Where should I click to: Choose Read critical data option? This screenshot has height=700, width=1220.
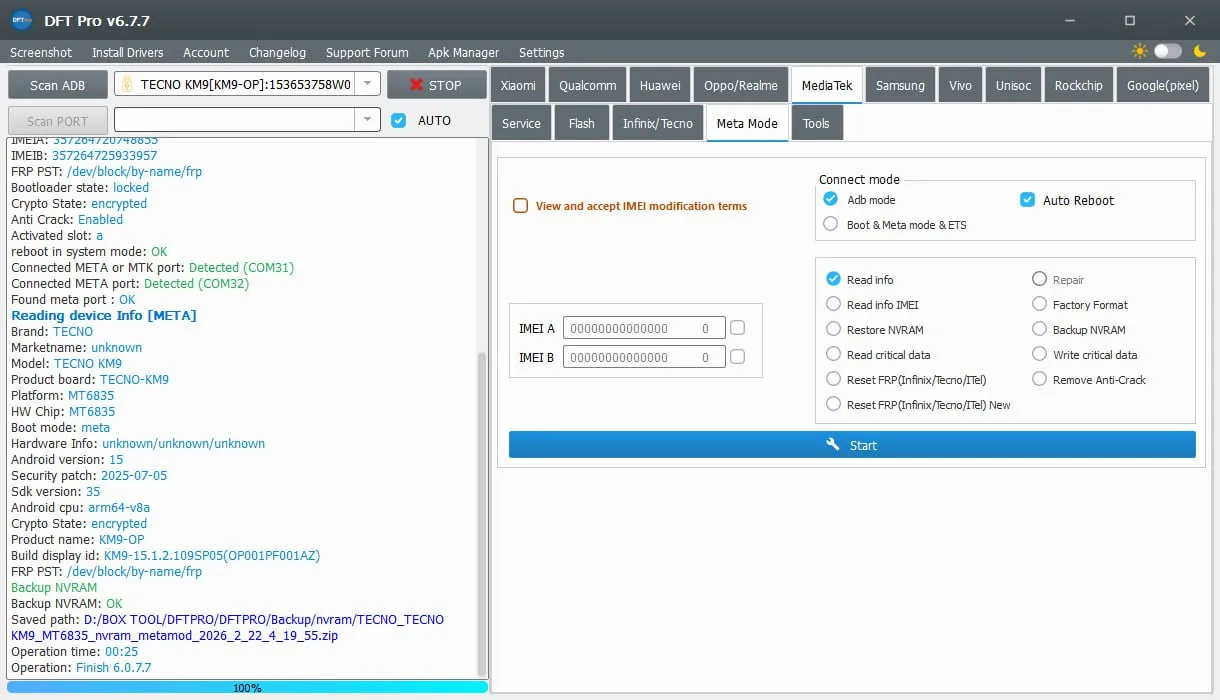tap(833, 354)
